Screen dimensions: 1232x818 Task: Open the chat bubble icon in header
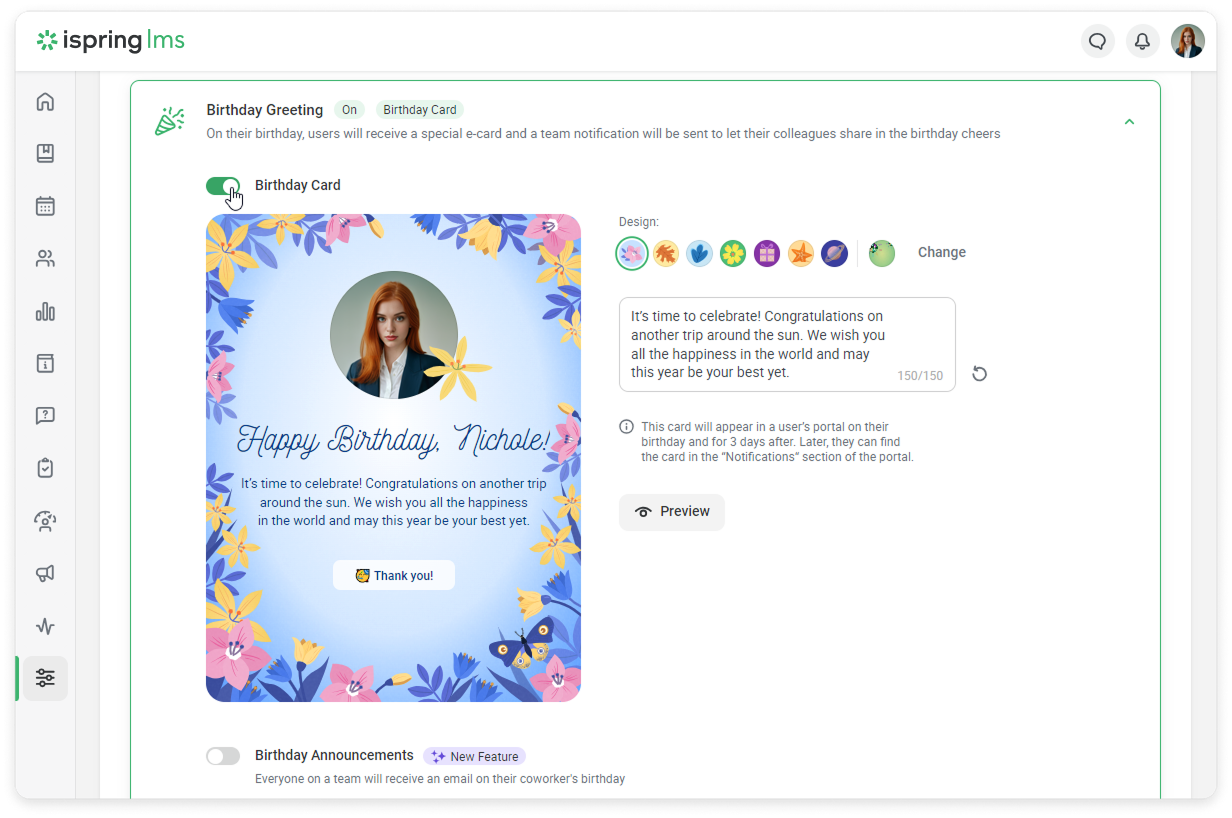(x=1097, y=41)
